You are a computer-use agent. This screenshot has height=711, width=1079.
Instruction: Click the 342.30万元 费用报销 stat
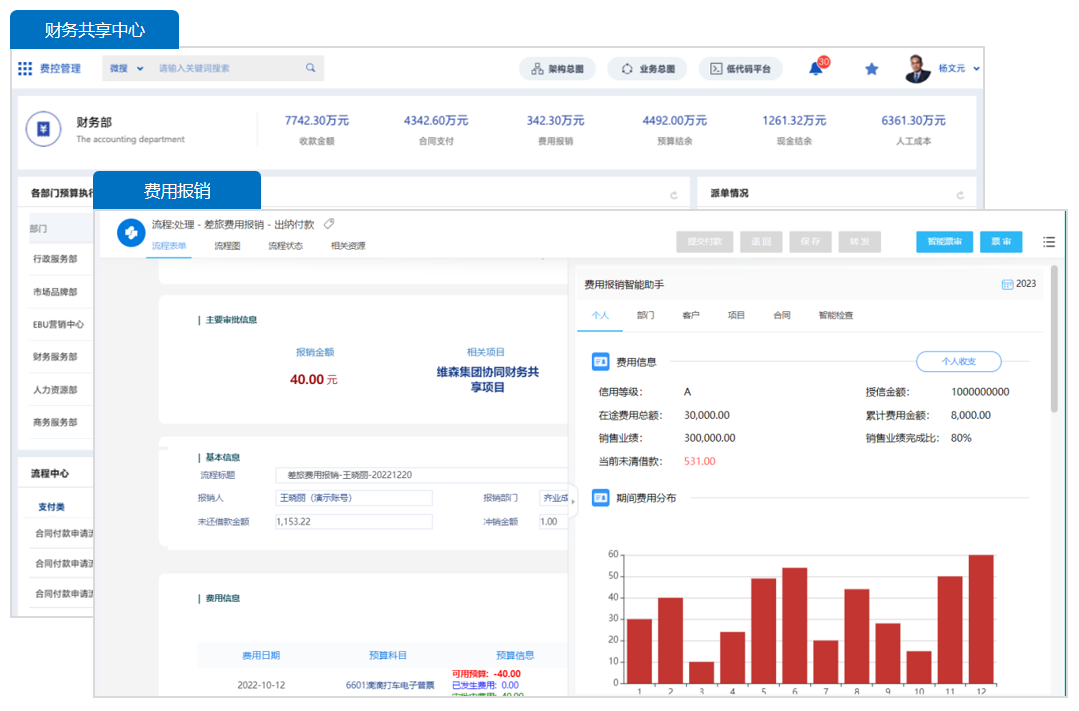pos(555,129)
